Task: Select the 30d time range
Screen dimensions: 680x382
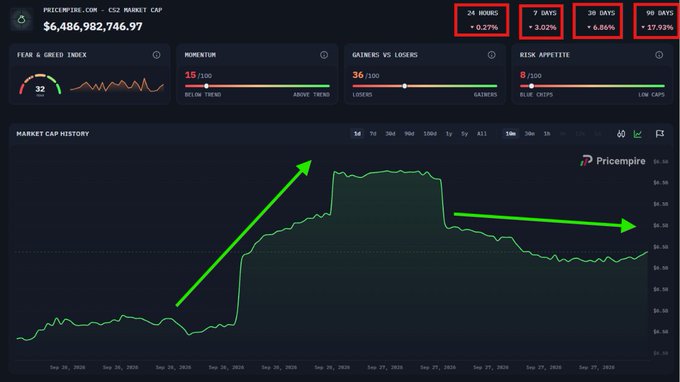Action: tap(390, 134)
